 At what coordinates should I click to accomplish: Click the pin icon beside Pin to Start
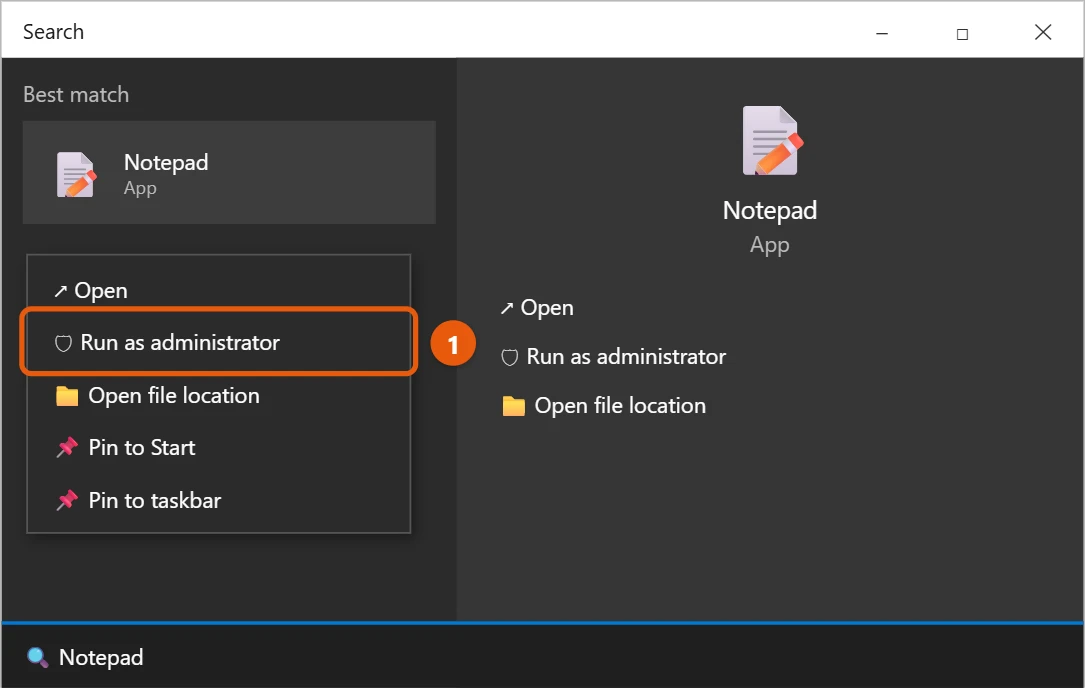66,447
